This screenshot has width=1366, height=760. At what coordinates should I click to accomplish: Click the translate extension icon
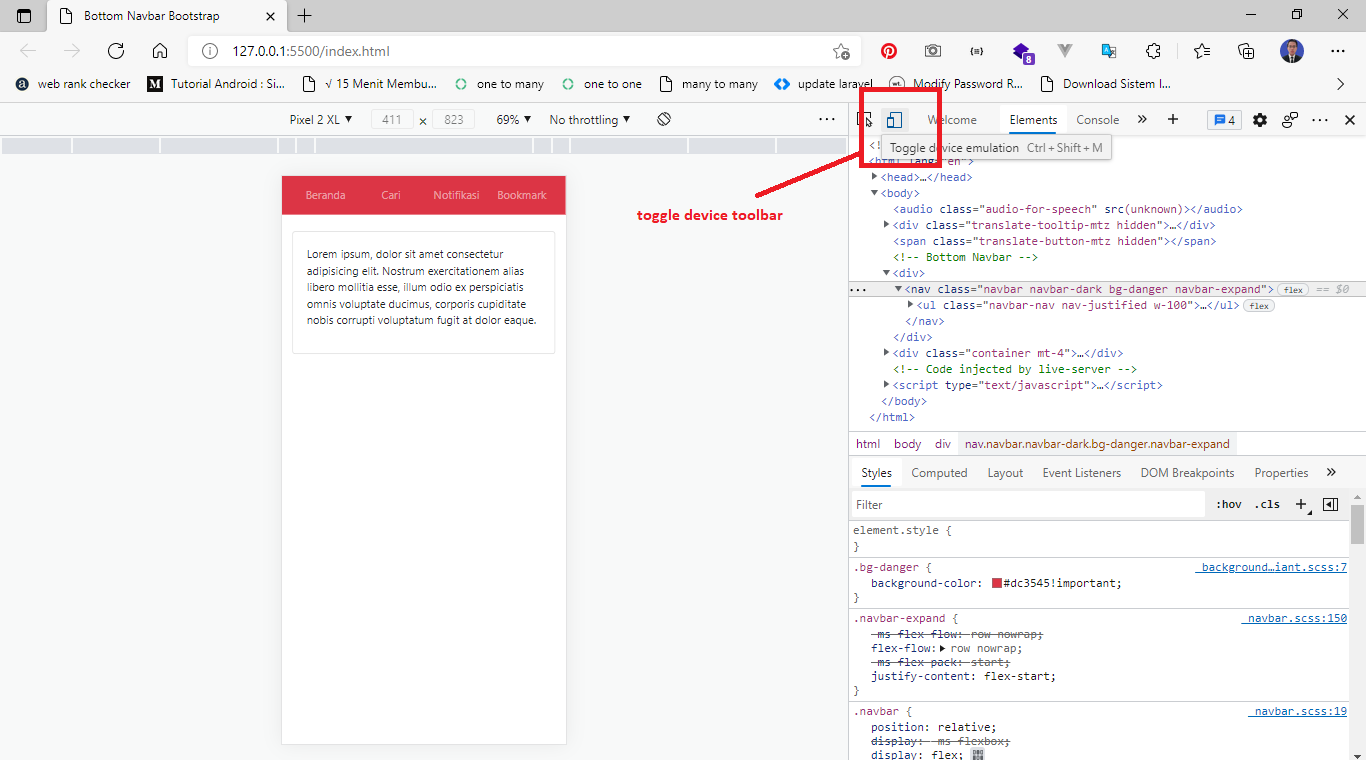point(1109,51)
